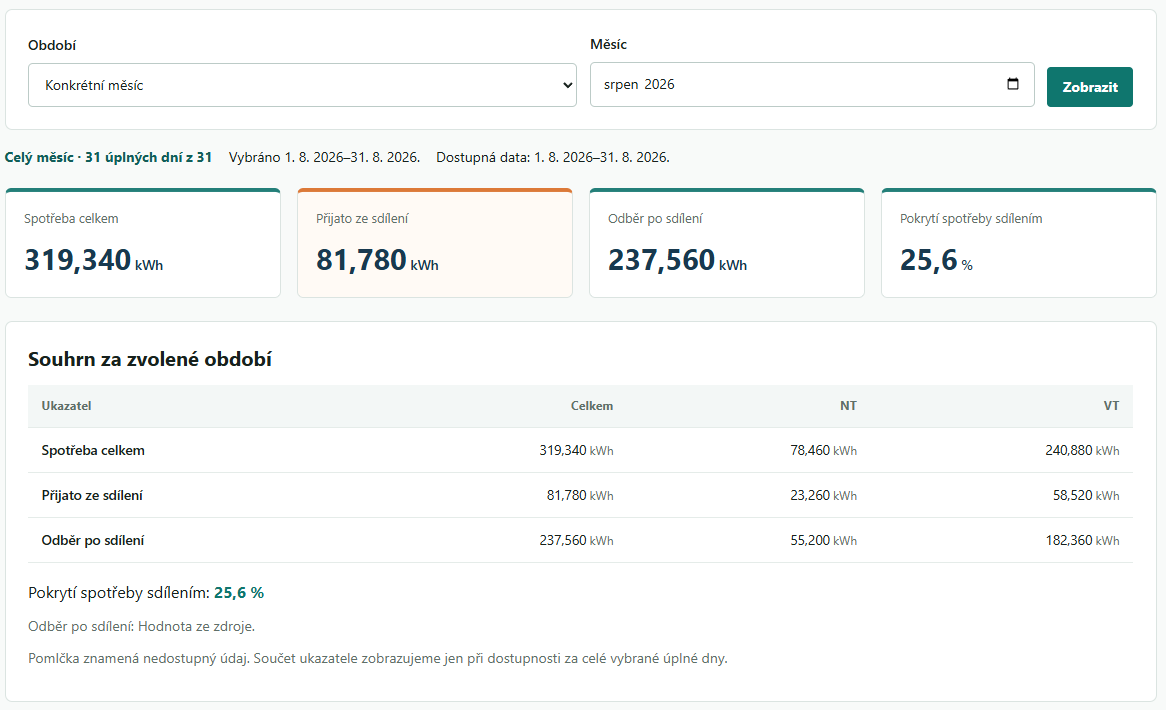Select the Přijato ze sdílení table row

coord(580,495)
